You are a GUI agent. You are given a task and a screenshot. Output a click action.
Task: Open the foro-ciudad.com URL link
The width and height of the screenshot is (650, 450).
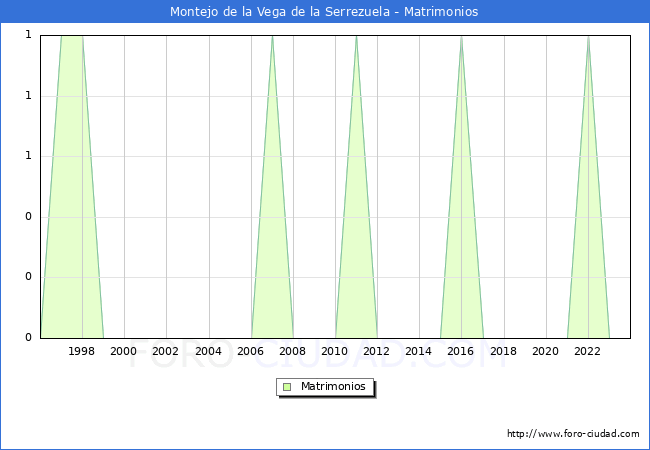(573, 434)
